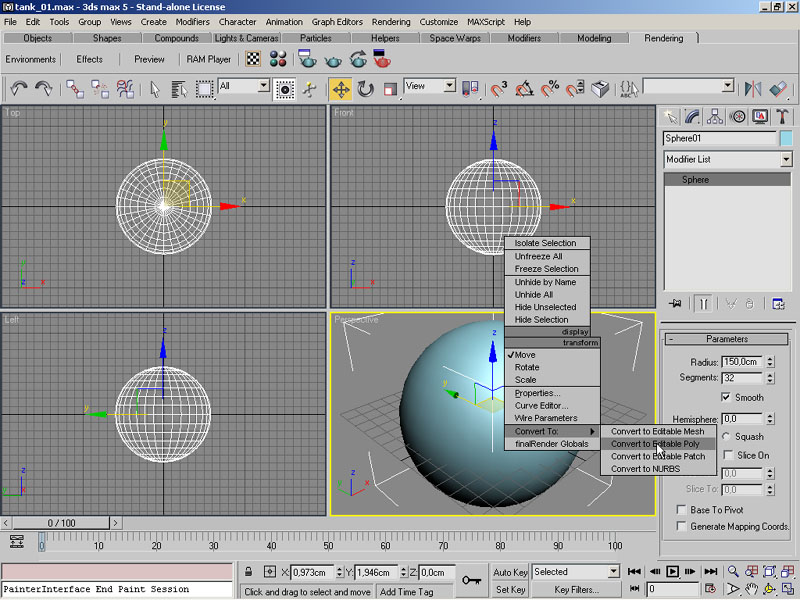800x600 pixels.
Task: Click the Mirror tool icon
Action: (x=753, y=89)
